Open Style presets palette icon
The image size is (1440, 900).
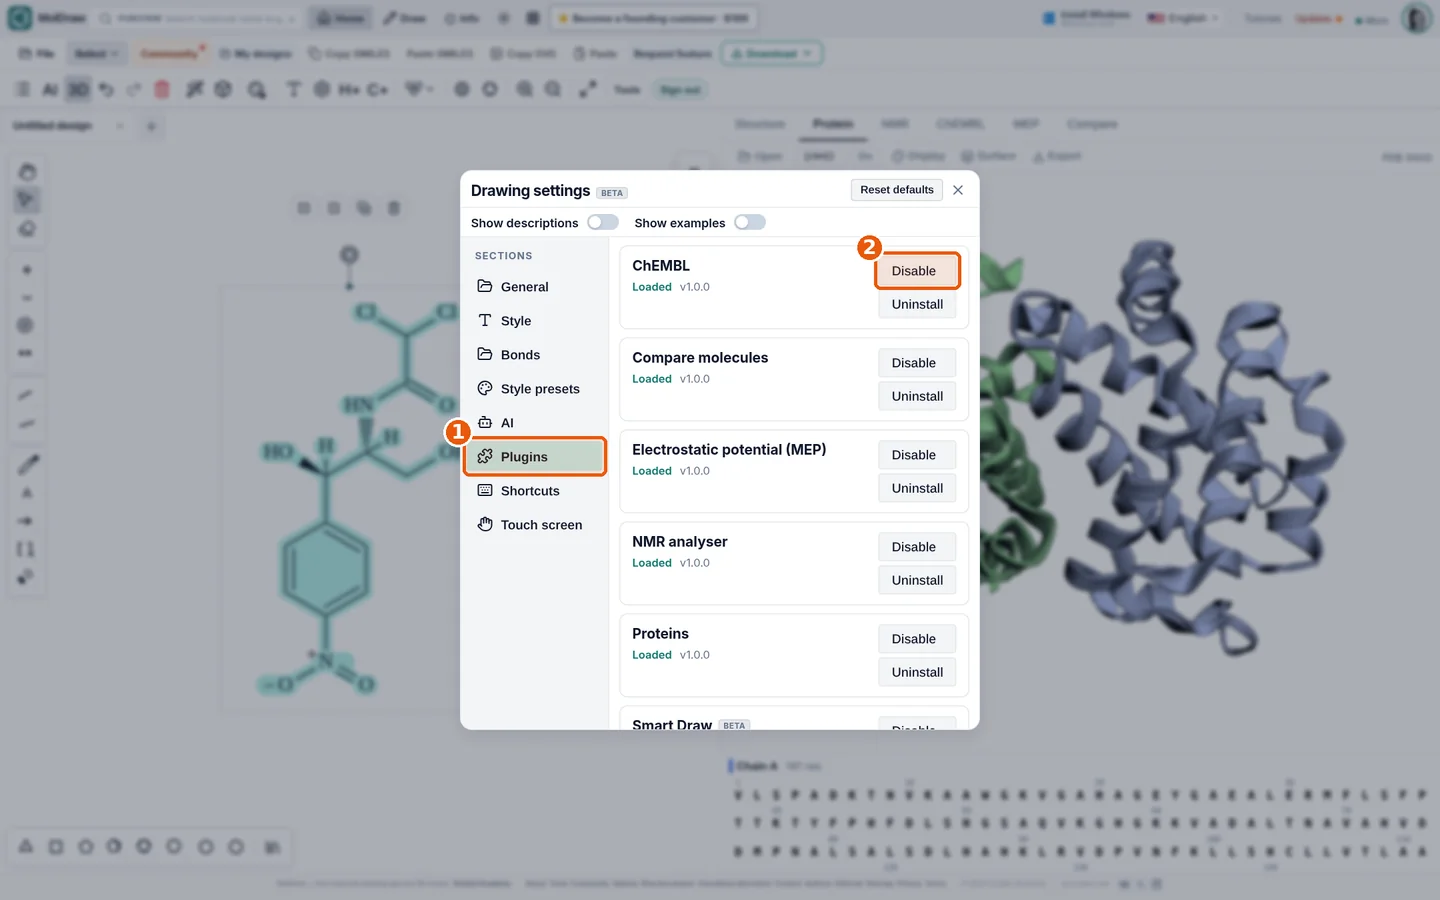click(485, 389)
